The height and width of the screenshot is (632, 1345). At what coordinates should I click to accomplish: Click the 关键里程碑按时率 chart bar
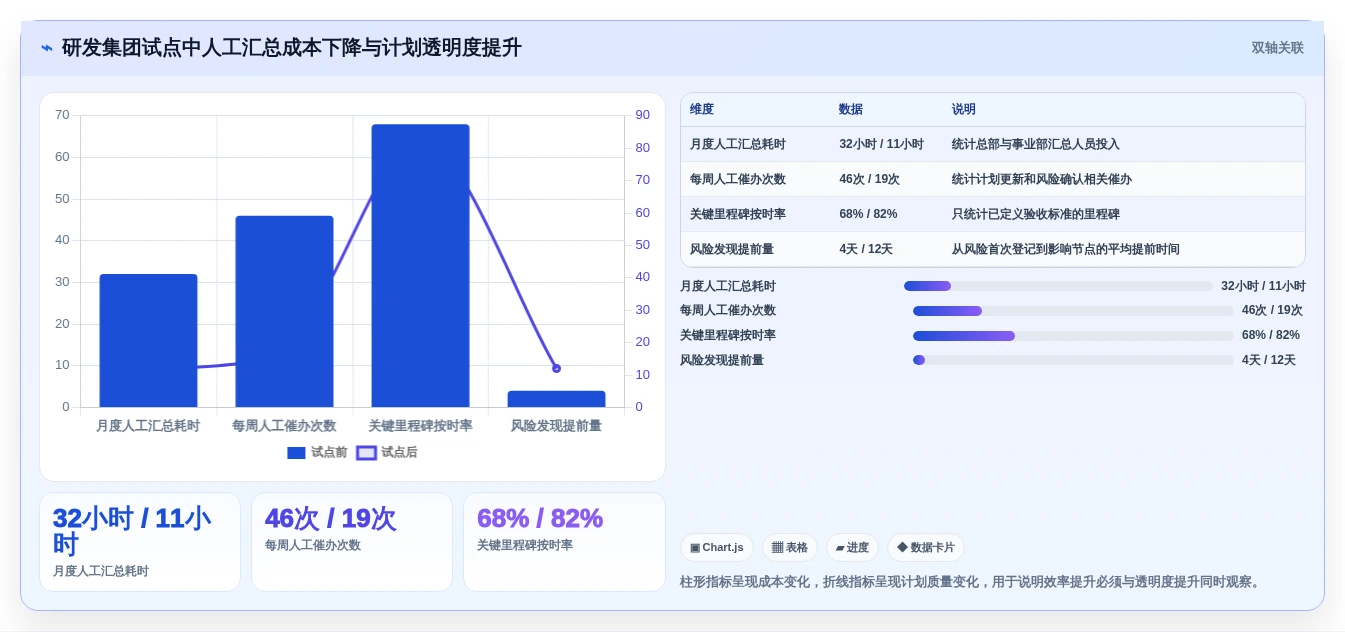420,266
